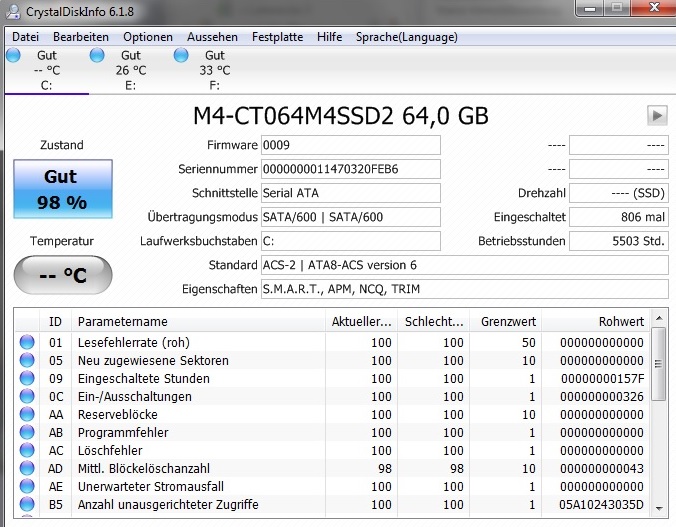Open the Festplatte menu
The image size is (676, 527).
[277, 37]
